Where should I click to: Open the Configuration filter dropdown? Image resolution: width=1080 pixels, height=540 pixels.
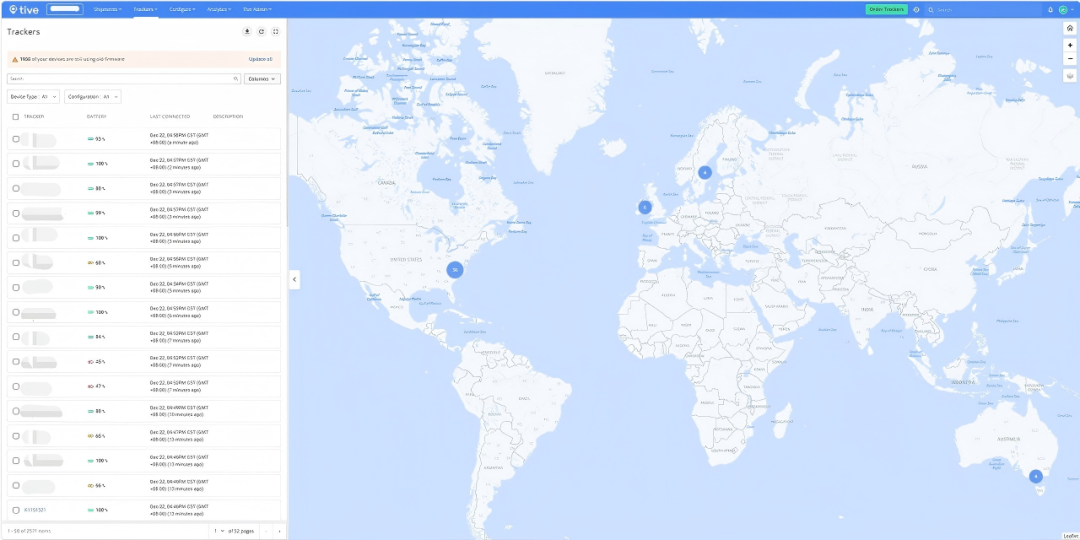coord(93,97)
